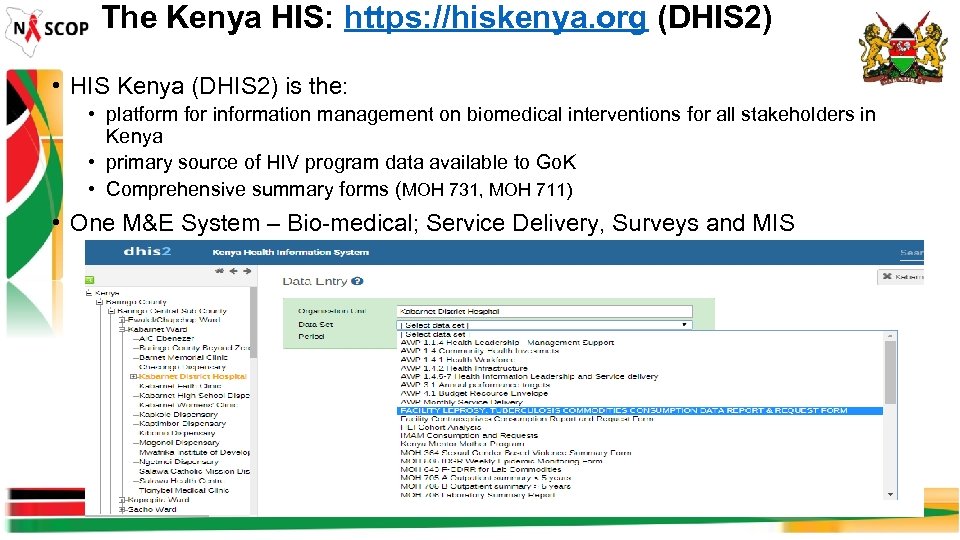Open the Data Set dropdown
This screenshot has height=540, width=960.
544,325
